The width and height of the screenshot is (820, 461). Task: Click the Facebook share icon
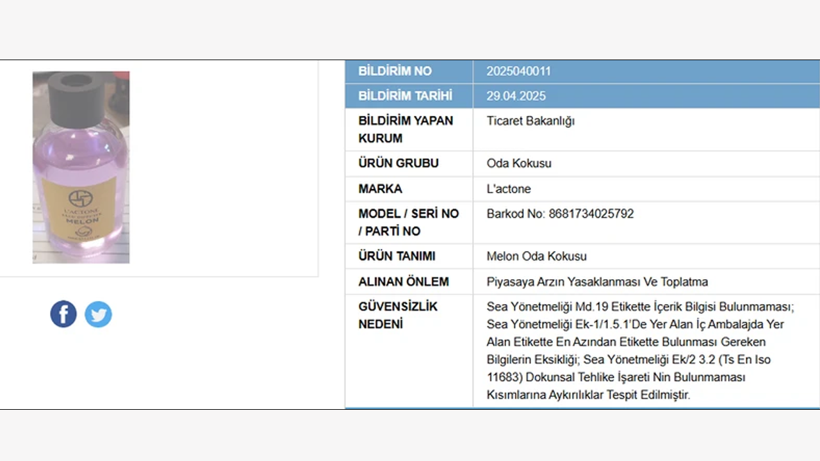tap(63, 314)
